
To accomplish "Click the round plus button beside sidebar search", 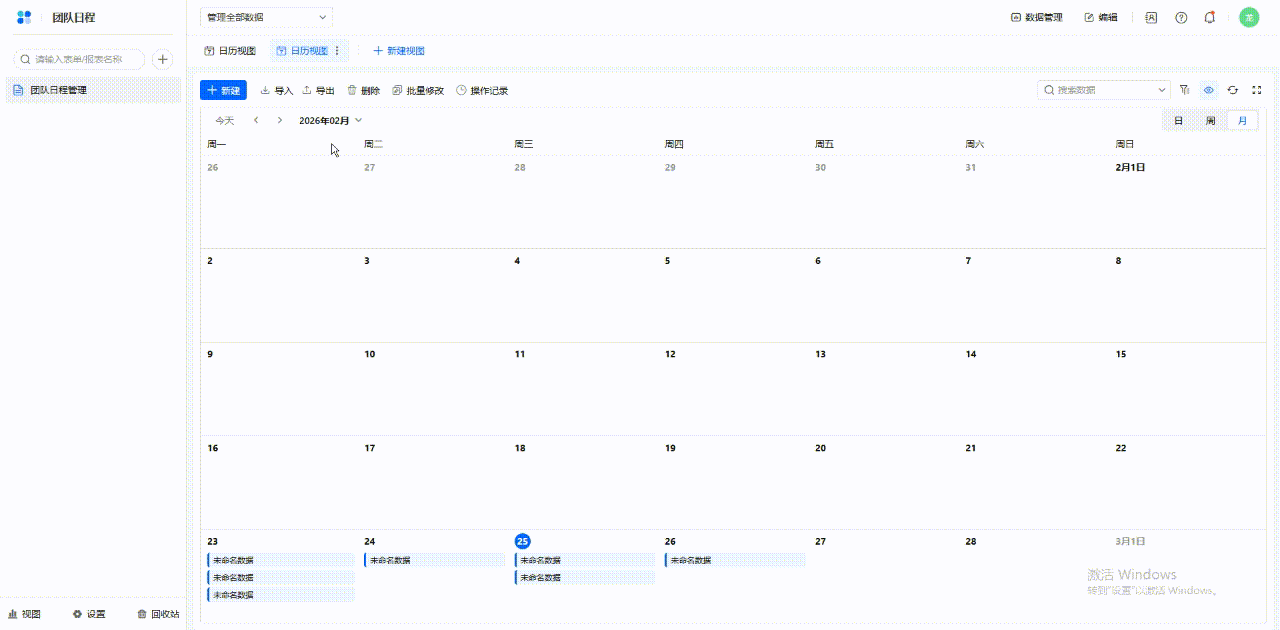I will click(x=162, y=59).
